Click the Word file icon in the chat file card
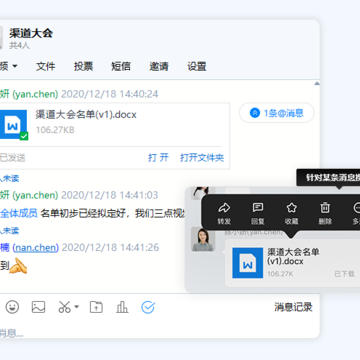This screenshot has height=360, width=360. [x=13, y=124]
